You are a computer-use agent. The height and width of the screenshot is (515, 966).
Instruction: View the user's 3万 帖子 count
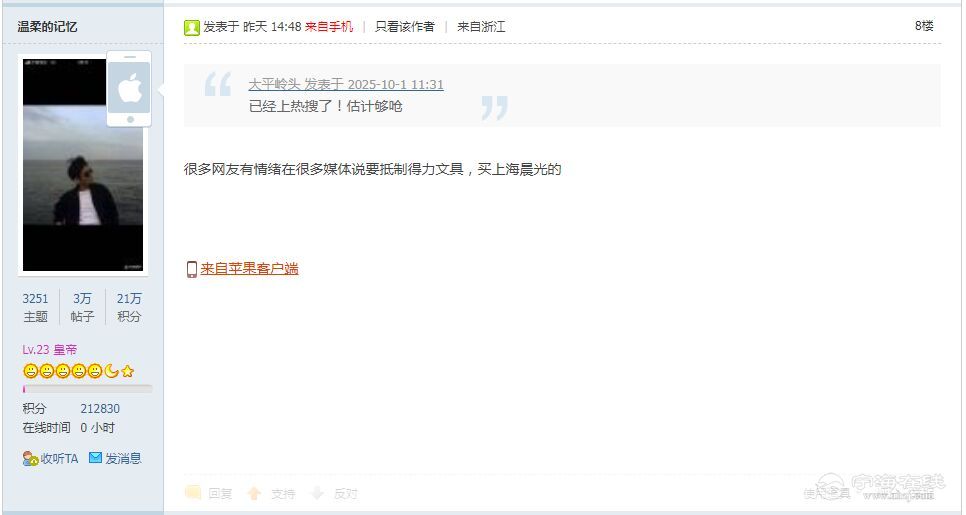tap(82, 307)
